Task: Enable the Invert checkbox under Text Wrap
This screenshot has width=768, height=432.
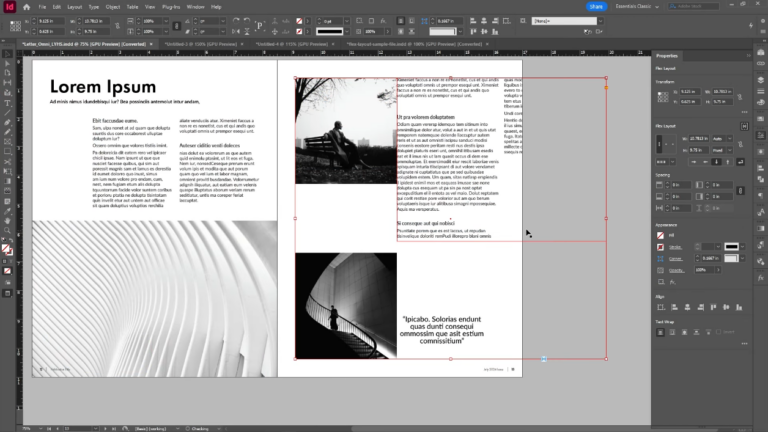Action: coord(719,332)
